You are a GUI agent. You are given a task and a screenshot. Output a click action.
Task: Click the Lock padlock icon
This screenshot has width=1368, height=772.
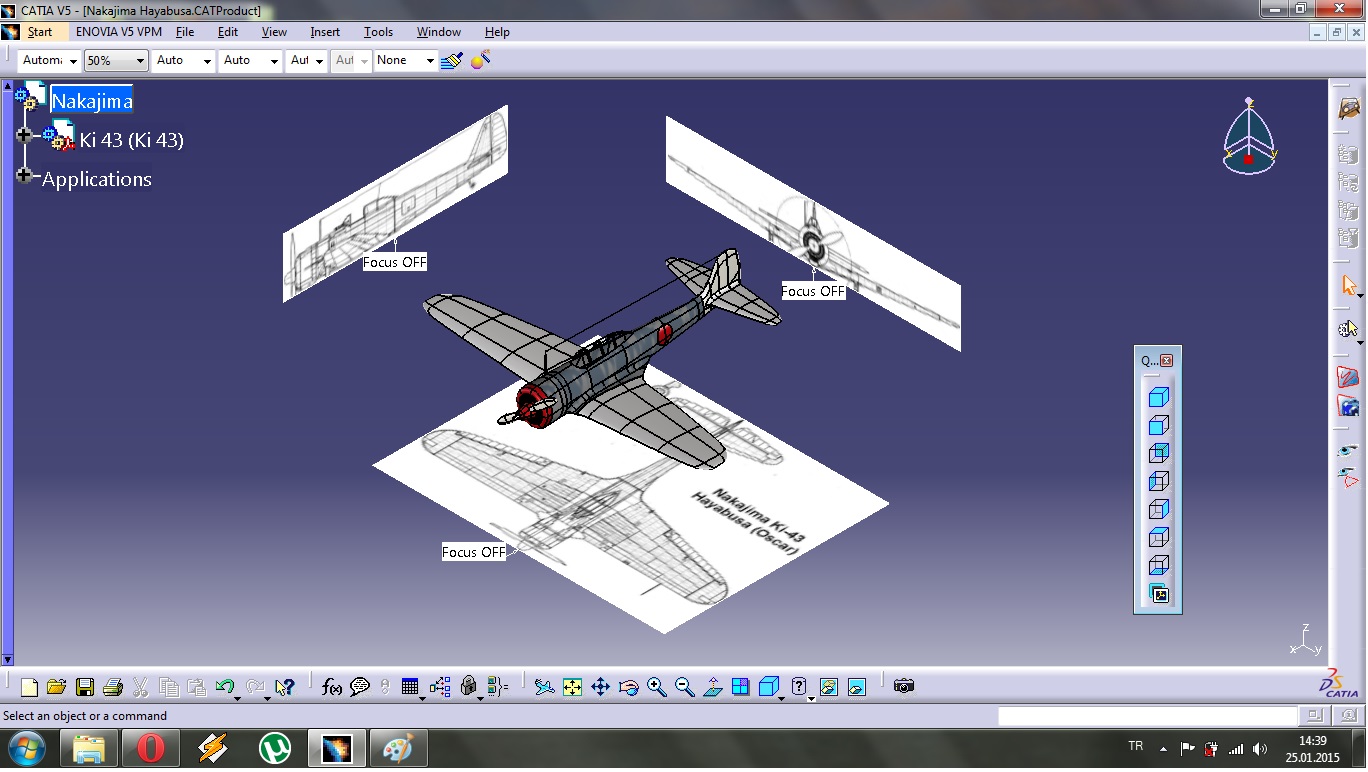(468, 687)
